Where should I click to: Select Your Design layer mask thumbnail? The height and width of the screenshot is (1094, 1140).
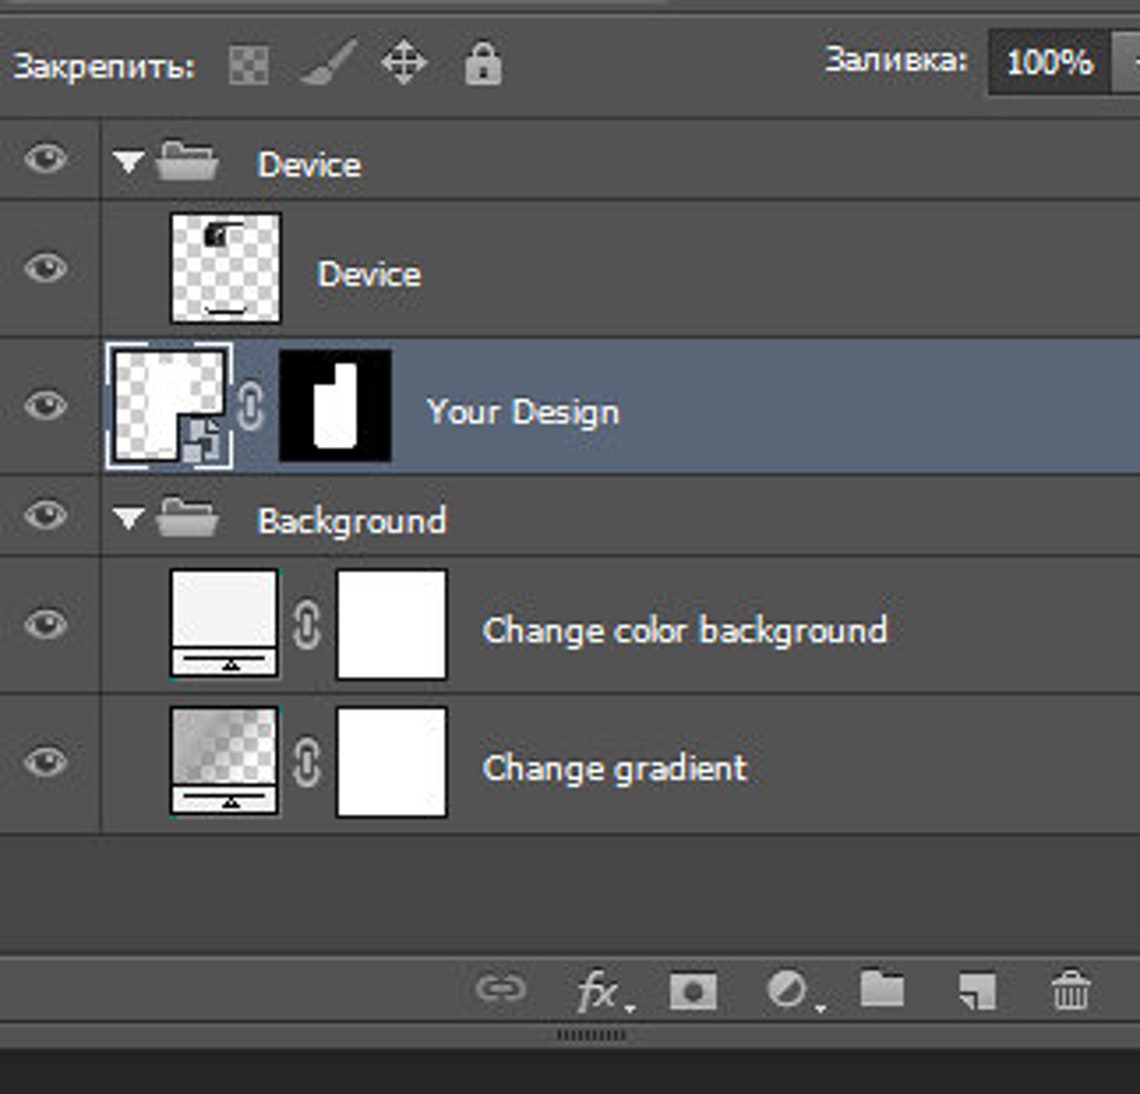(x=335, y=405)
